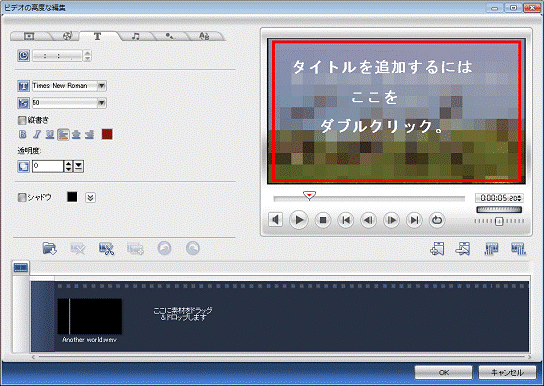Click the drag-and-drop placeholder text
This screenshot has height=386, width=544.
(183, 314)
